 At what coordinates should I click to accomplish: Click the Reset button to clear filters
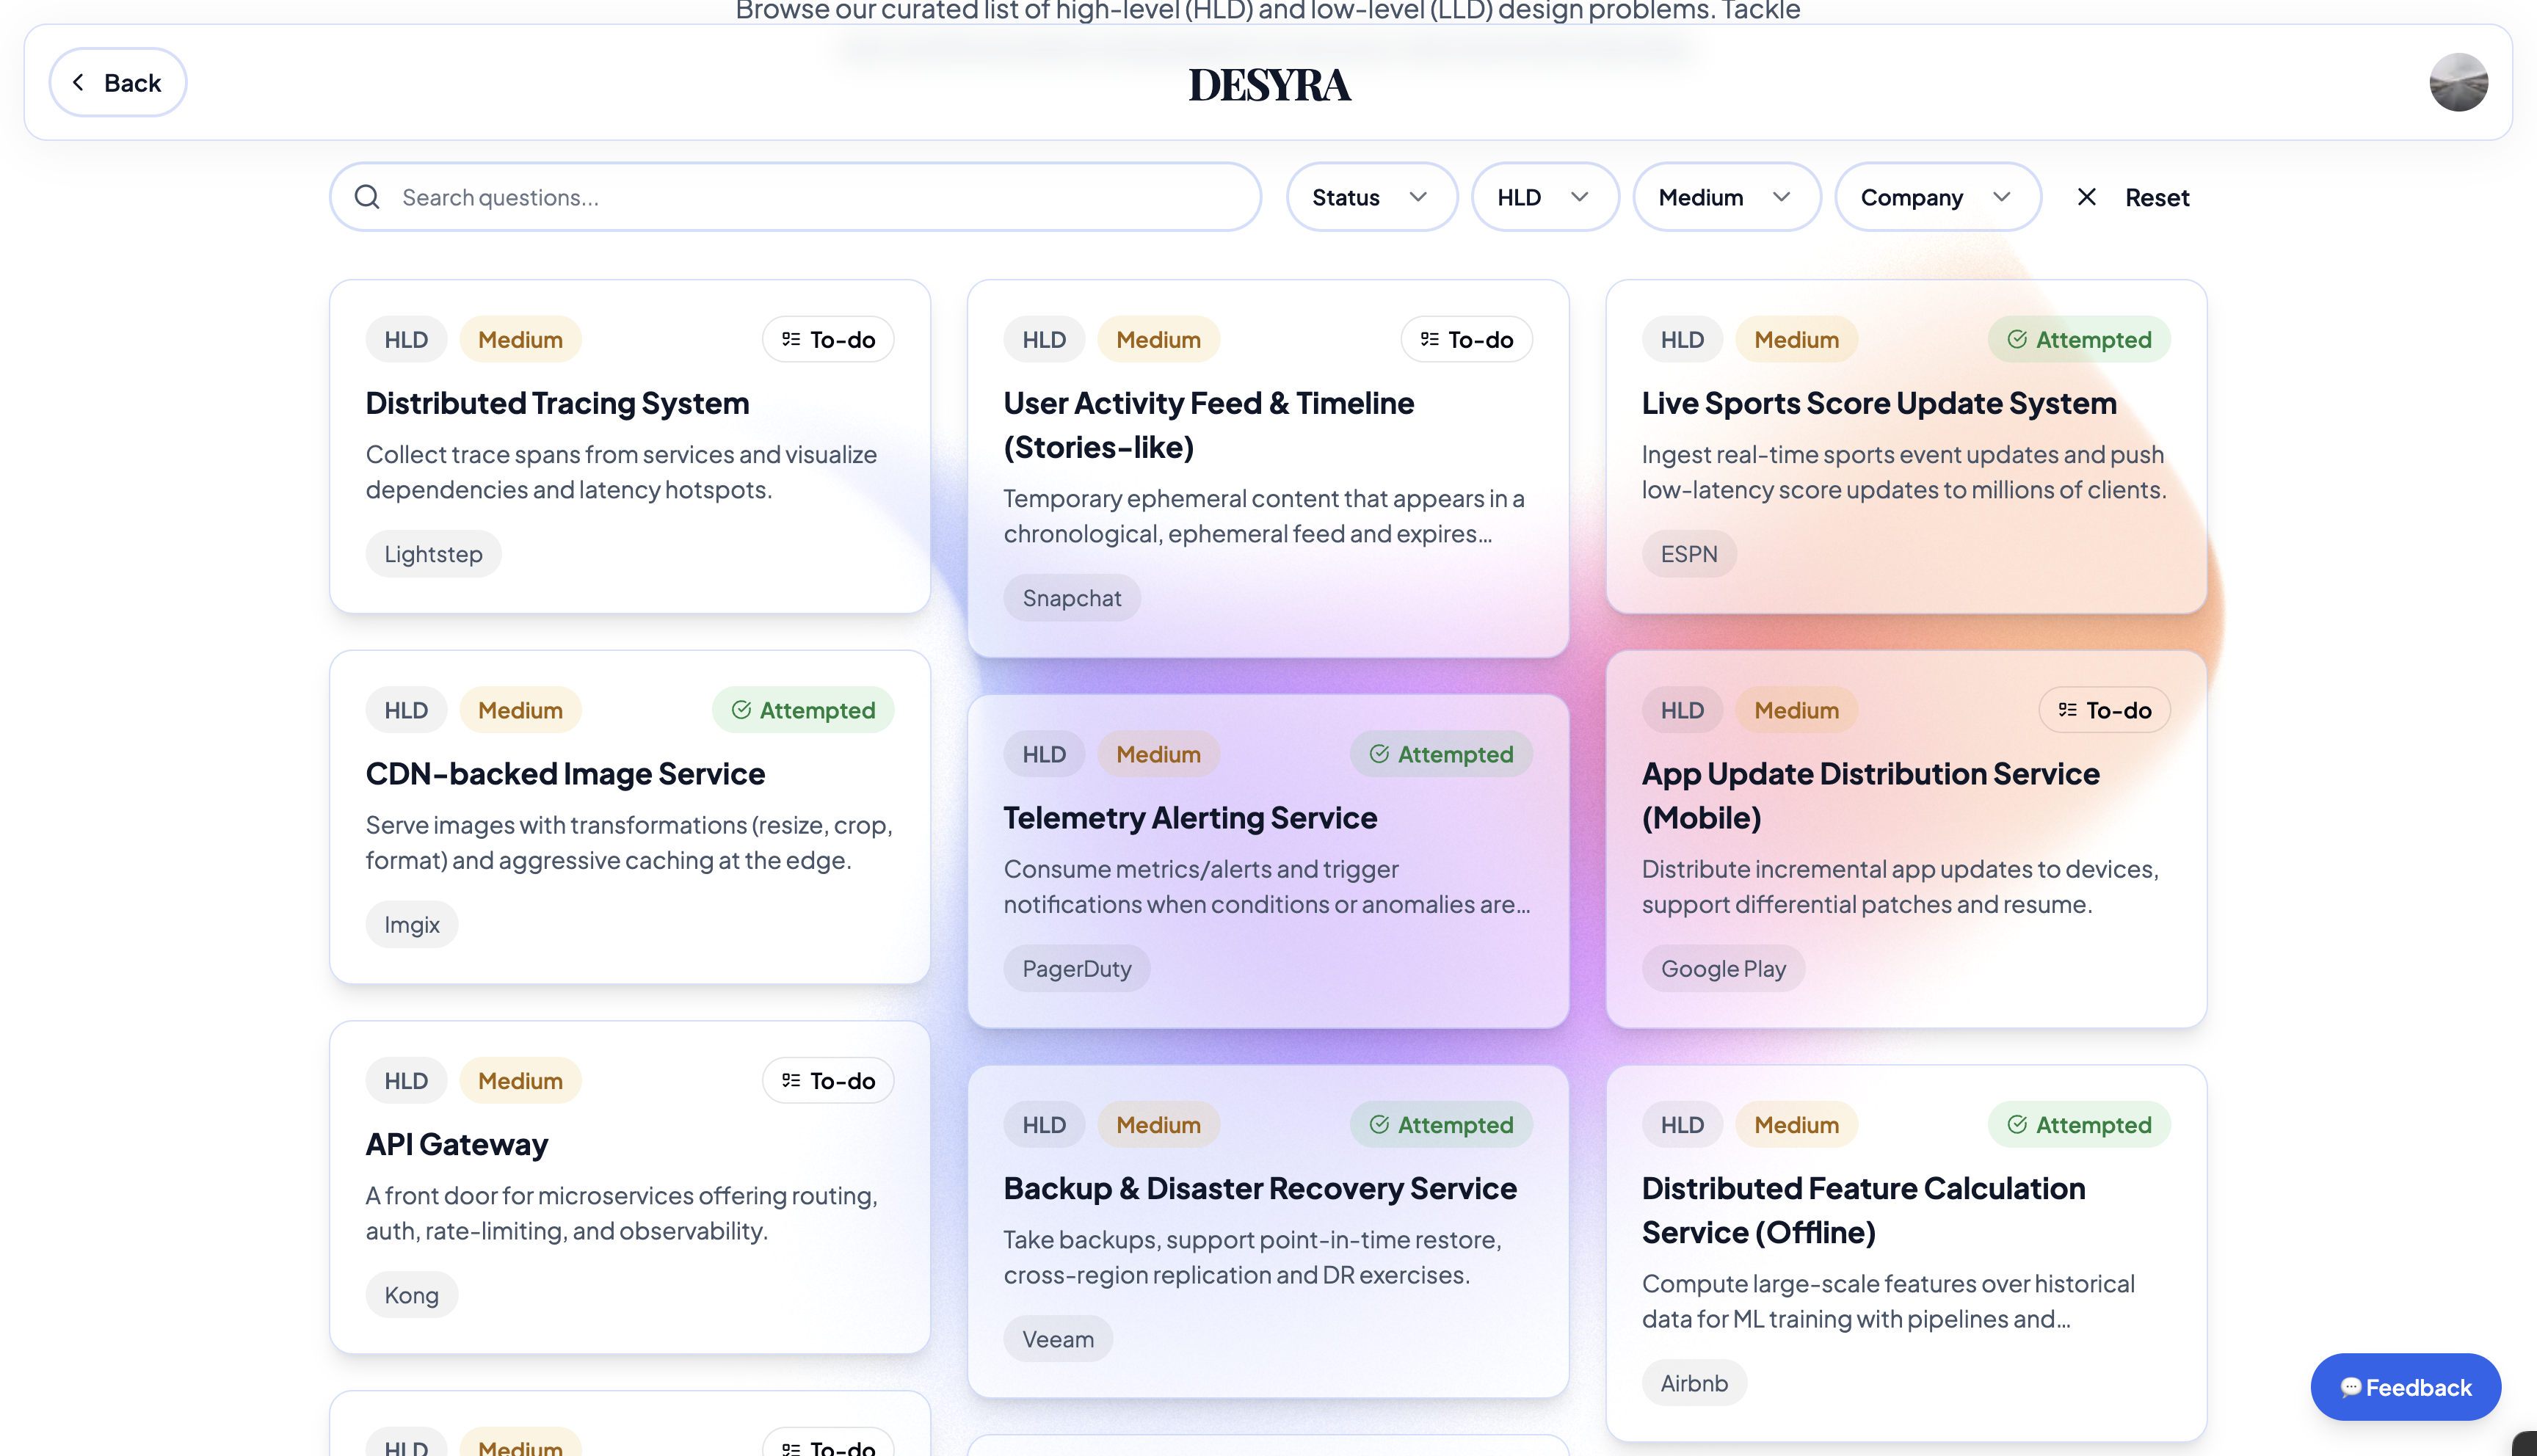(2157, 196)
